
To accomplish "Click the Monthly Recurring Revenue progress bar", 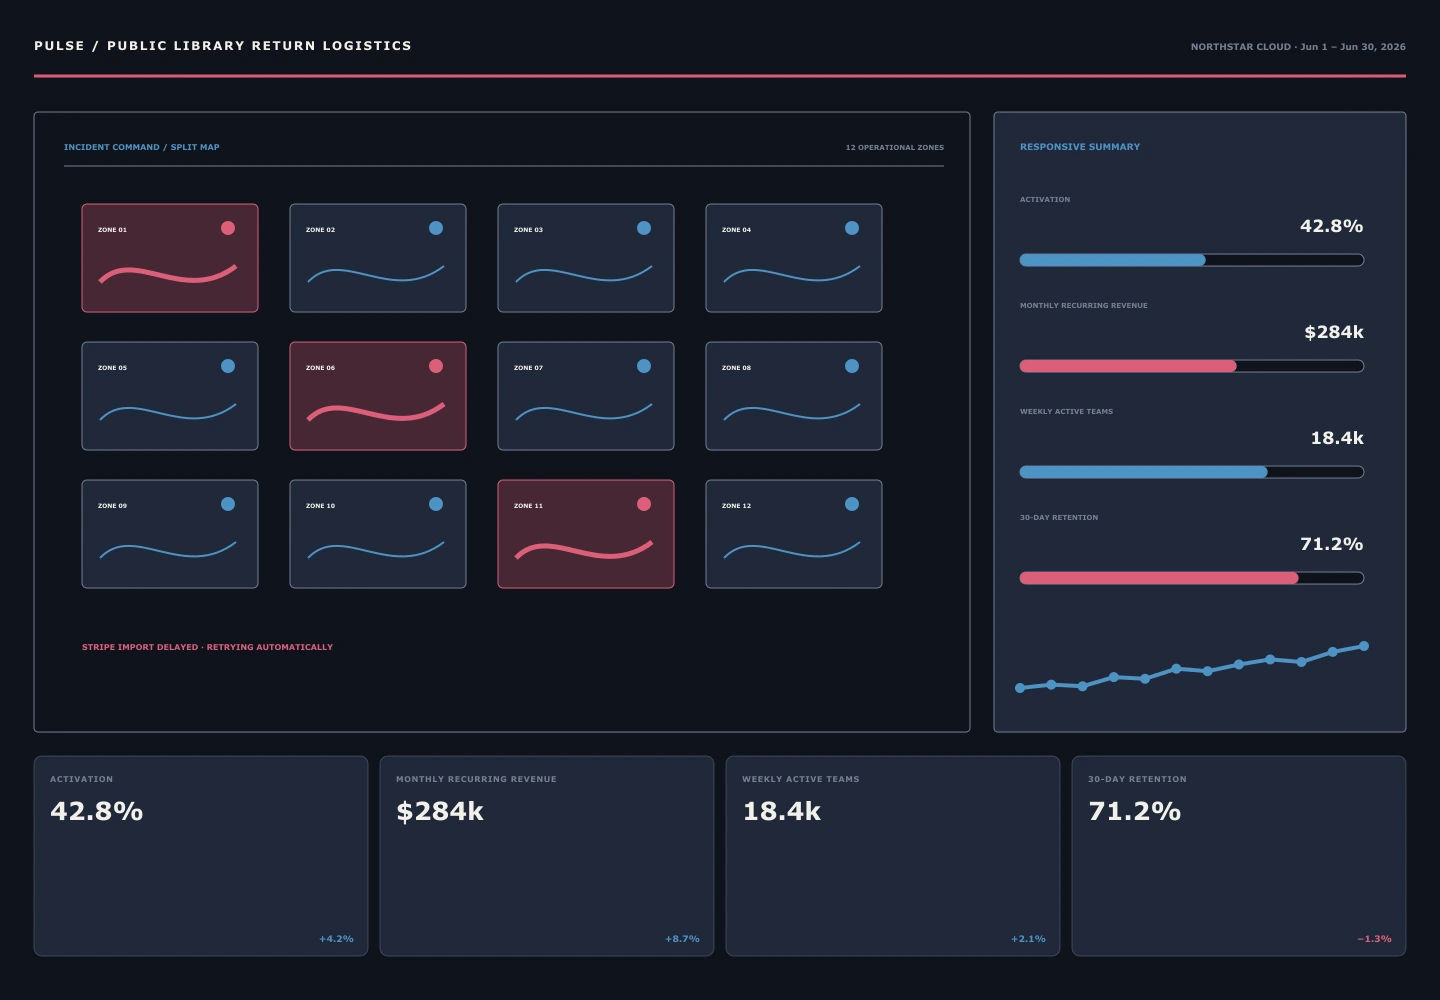I will click(x=1192, y=366).
